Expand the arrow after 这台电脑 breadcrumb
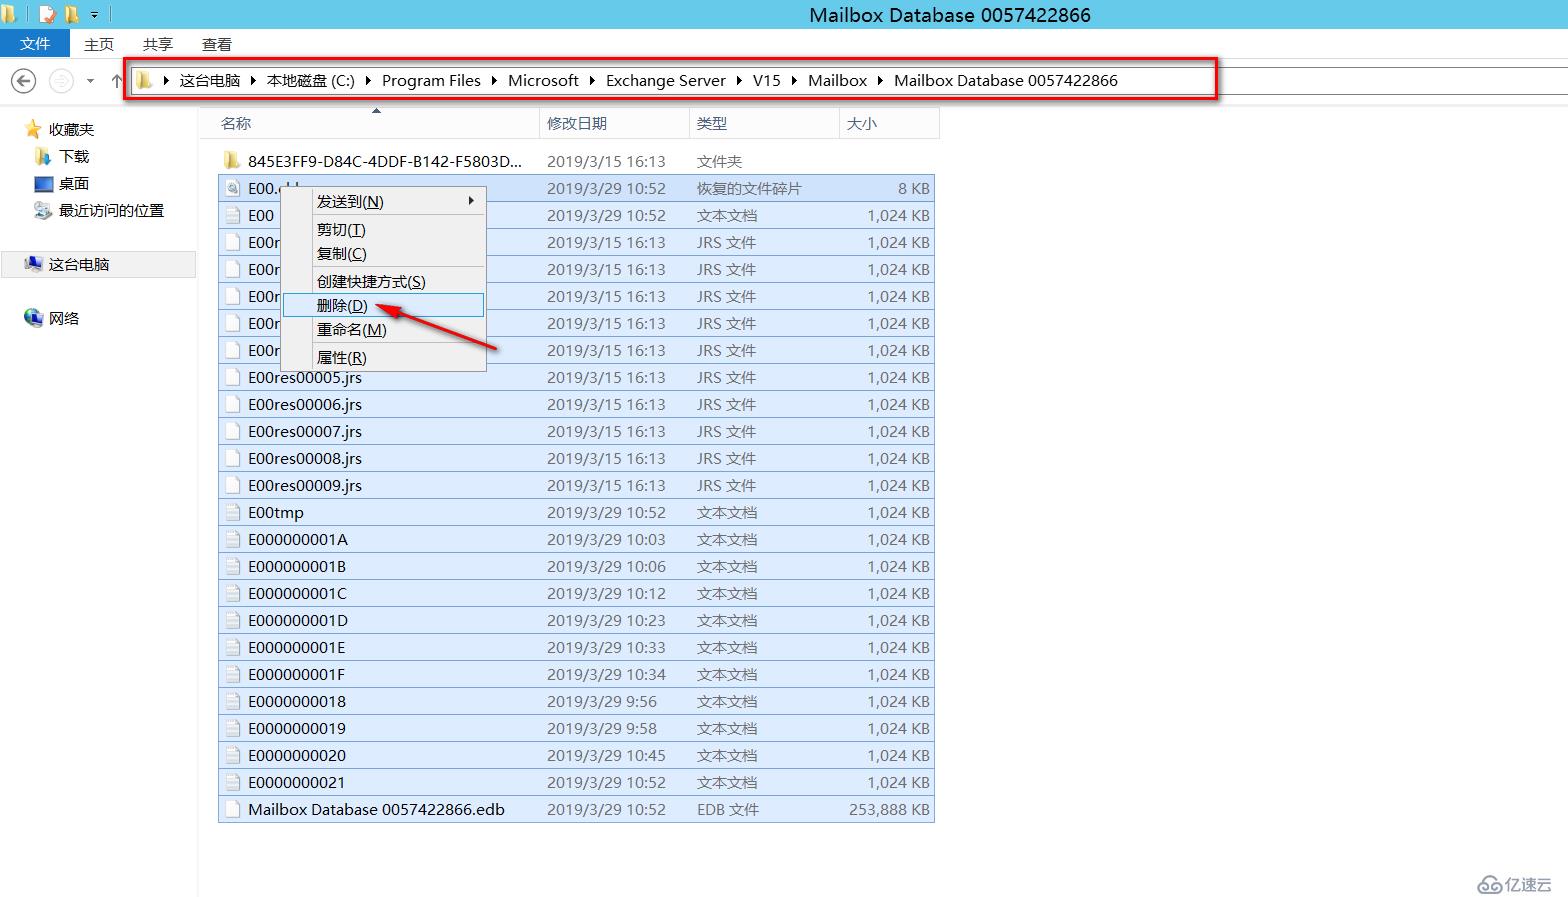Viewport: 1568px width, 897px height. coord(254,80)
